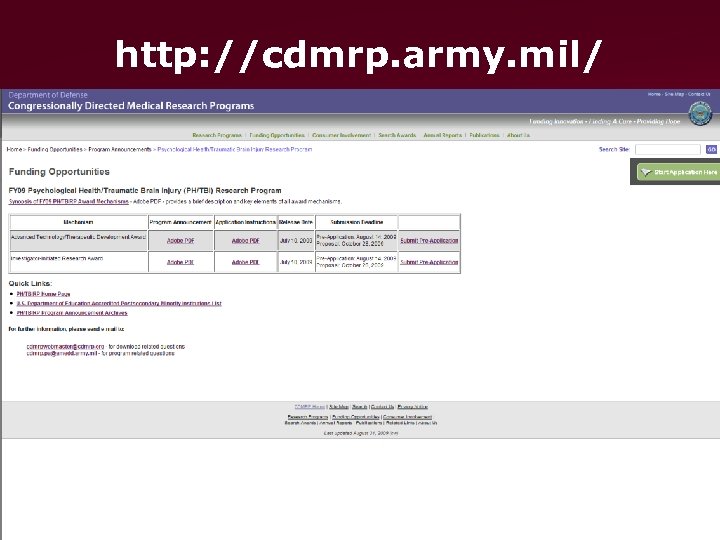Screen dimensions: 720x540
Task: Click the Privacy Notice footer link
Action: click(412, 407)
